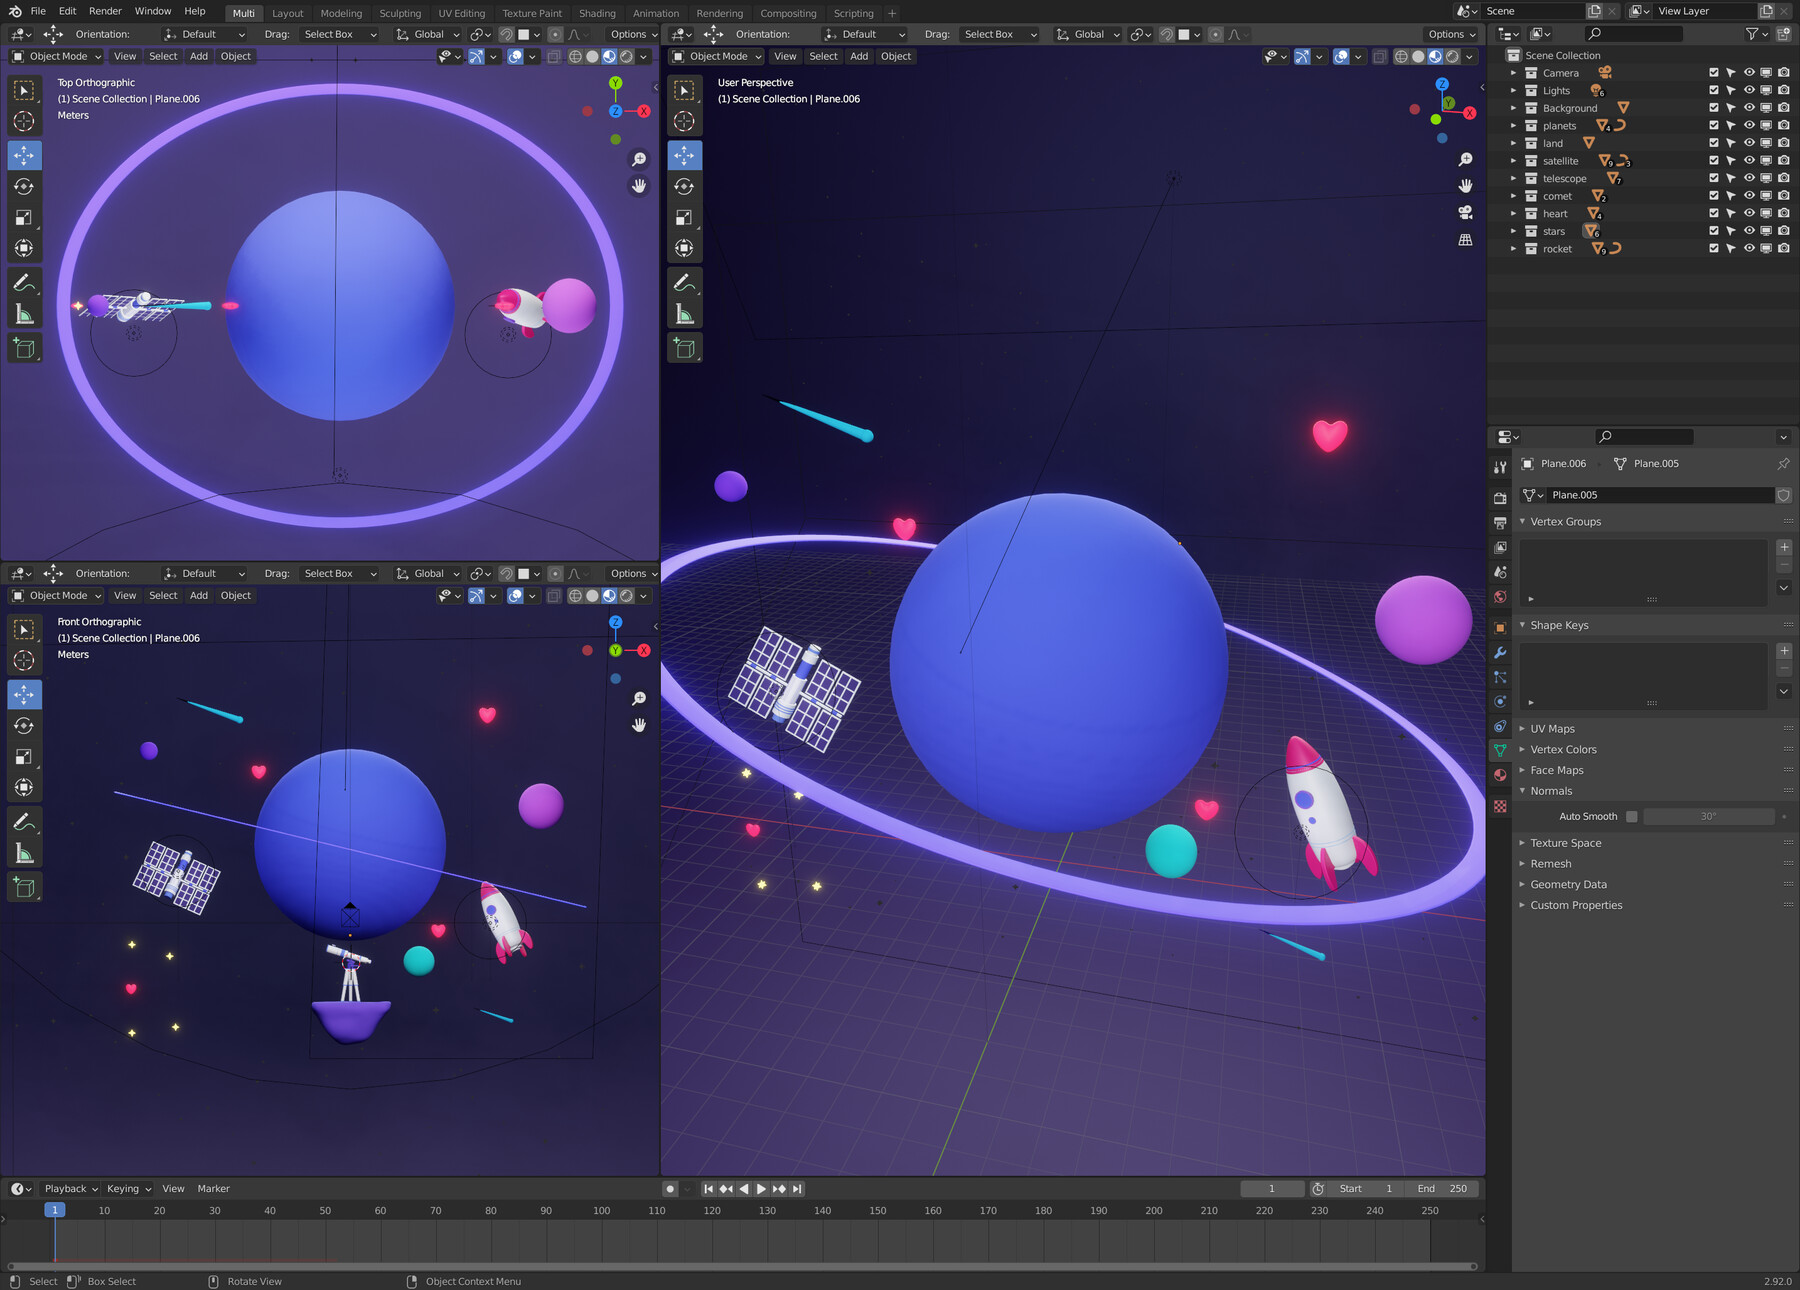Add a new shape key with the plus button
This screenshot has height=1290, width=1800.
pyautogui.click(x=1784, y=651)
